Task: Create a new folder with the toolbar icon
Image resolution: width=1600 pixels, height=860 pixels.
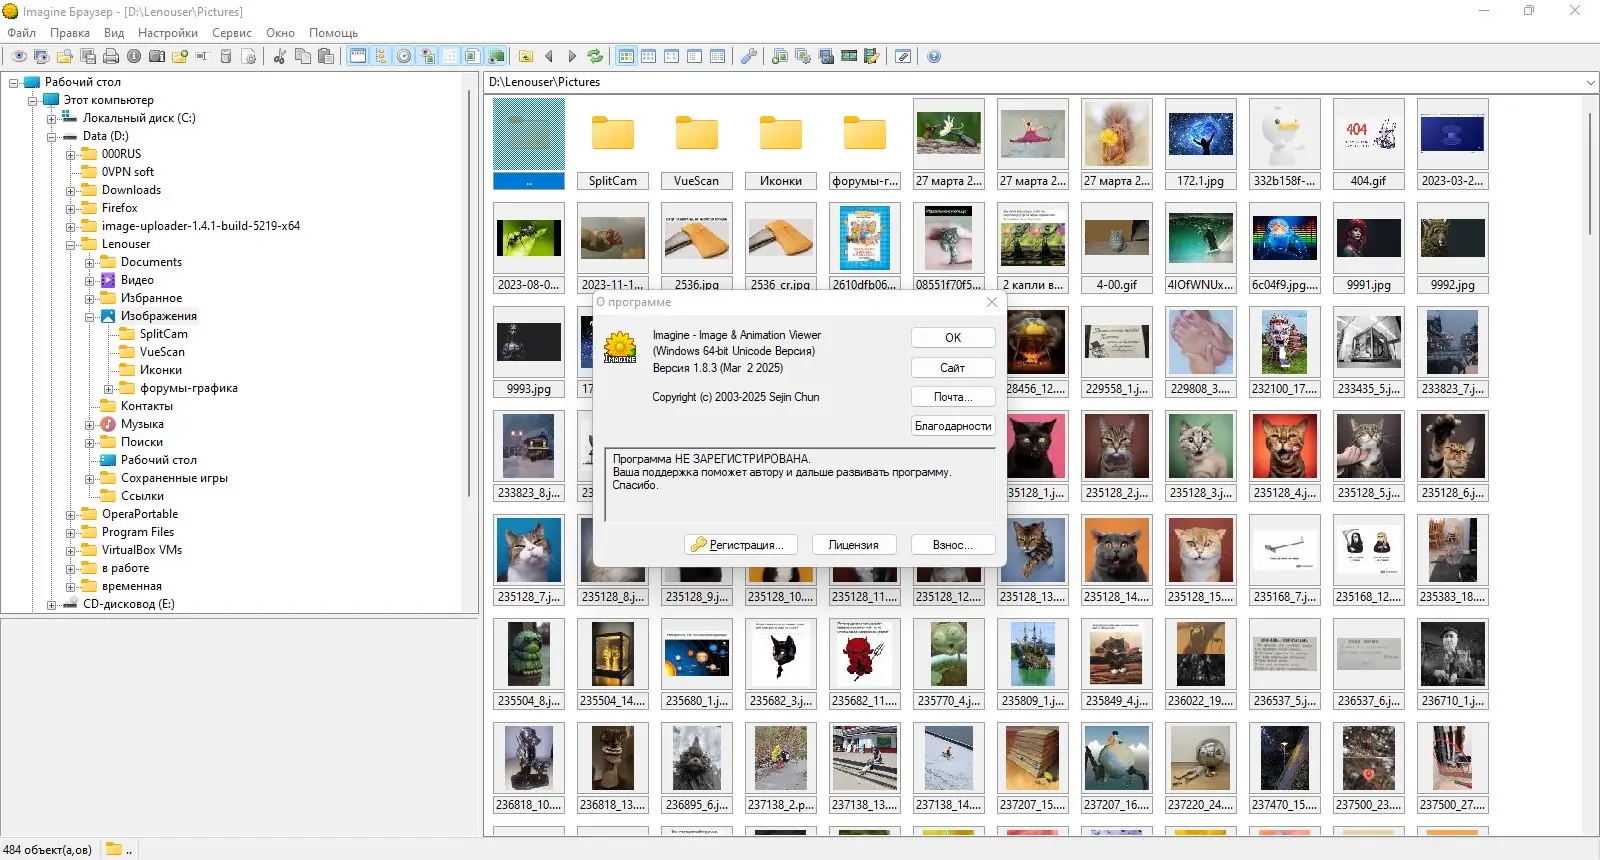Action: (x=180, y=57)
